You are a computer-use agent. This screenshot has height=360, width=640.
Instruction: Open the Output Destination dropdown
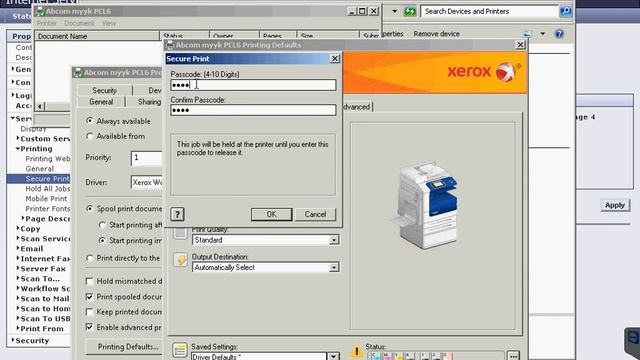point(334,267)
